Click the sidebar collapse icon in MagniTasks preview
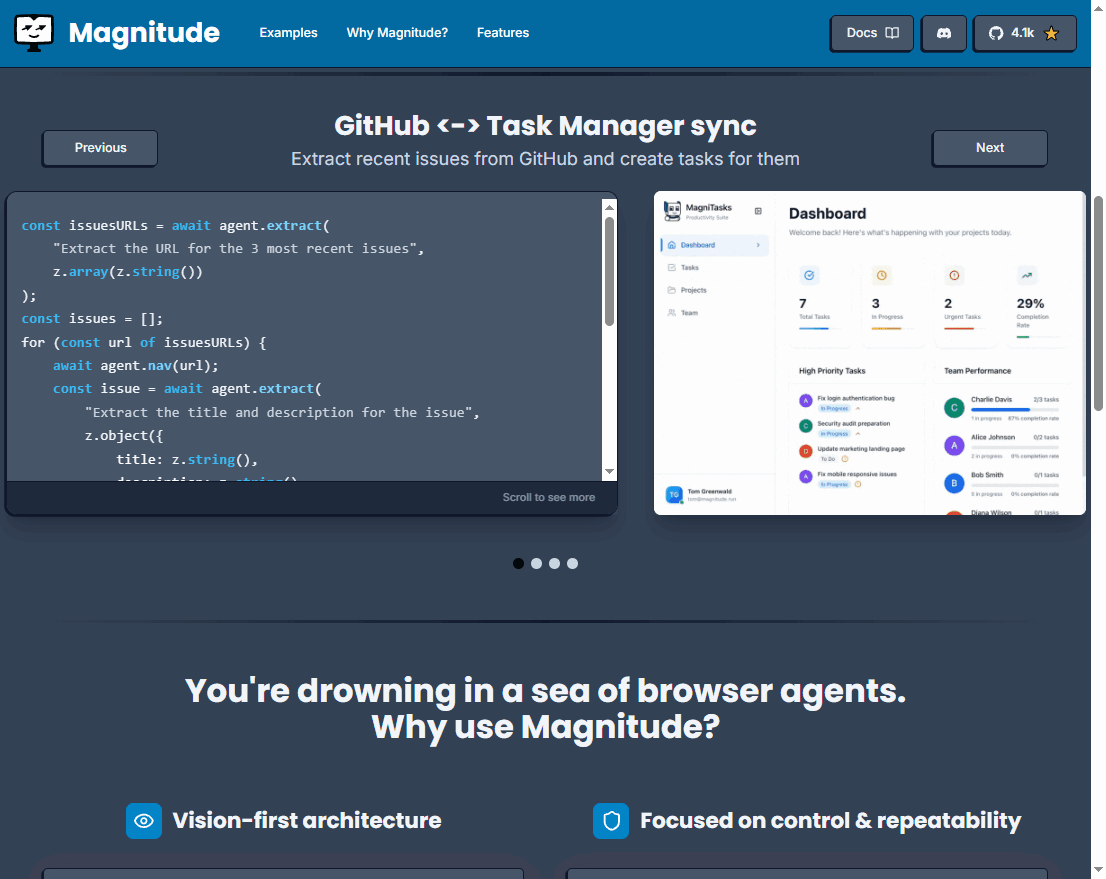This screenshot has height=879, width=1106. (x=758, y=211)
